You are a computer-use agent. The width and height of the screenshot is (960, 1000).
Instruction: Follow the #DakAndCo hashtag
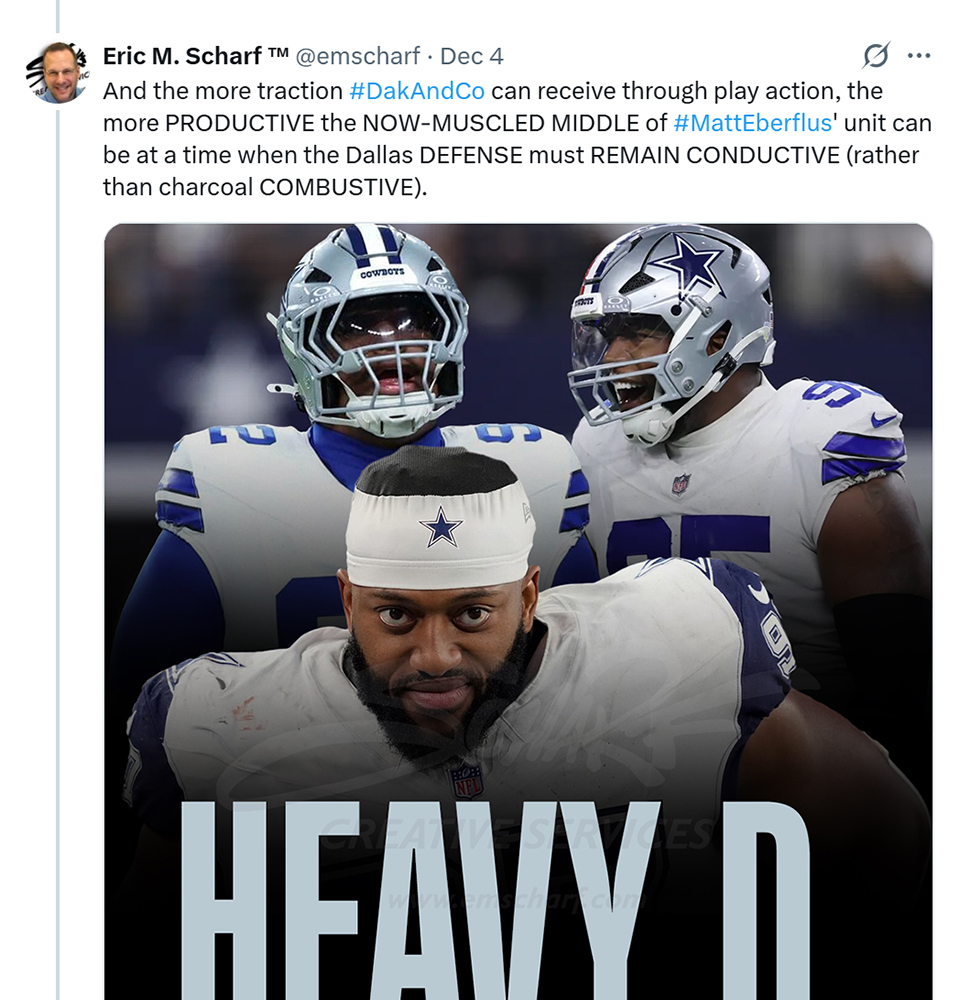click(x=417, y=91)
